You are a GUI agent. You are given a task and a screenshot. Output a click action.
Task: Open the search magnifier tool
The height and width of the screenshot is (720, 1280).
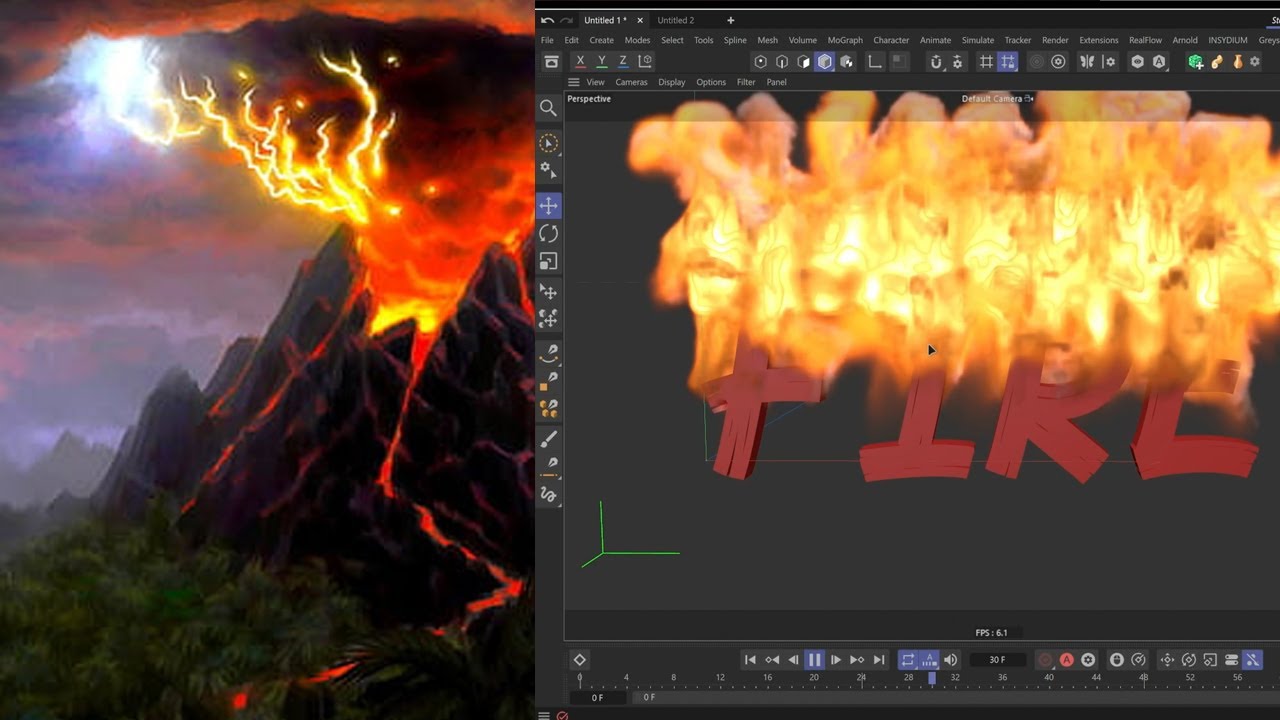click(x=548, y=108)
